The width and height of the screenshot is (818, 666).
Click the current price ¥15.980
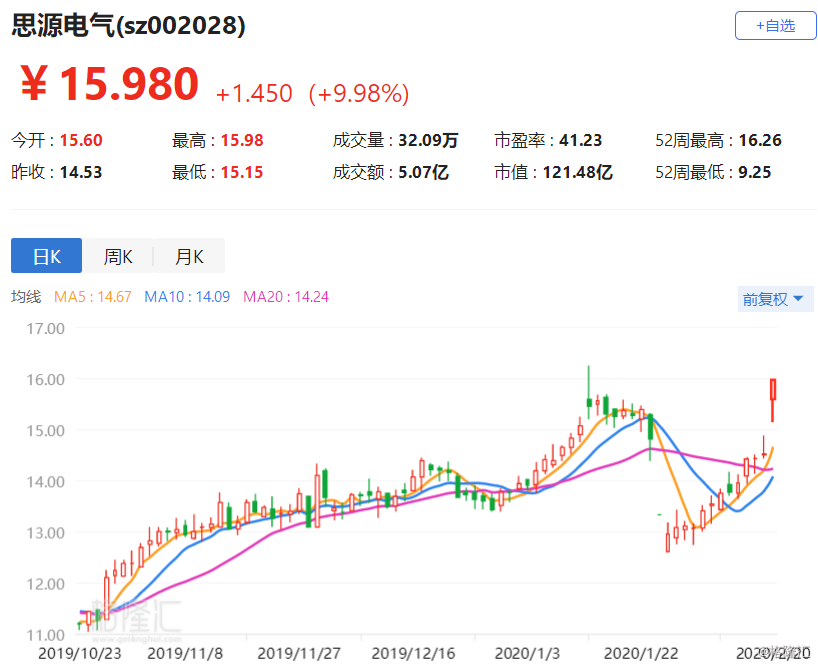pyautogui.click(x=110, y=86)
